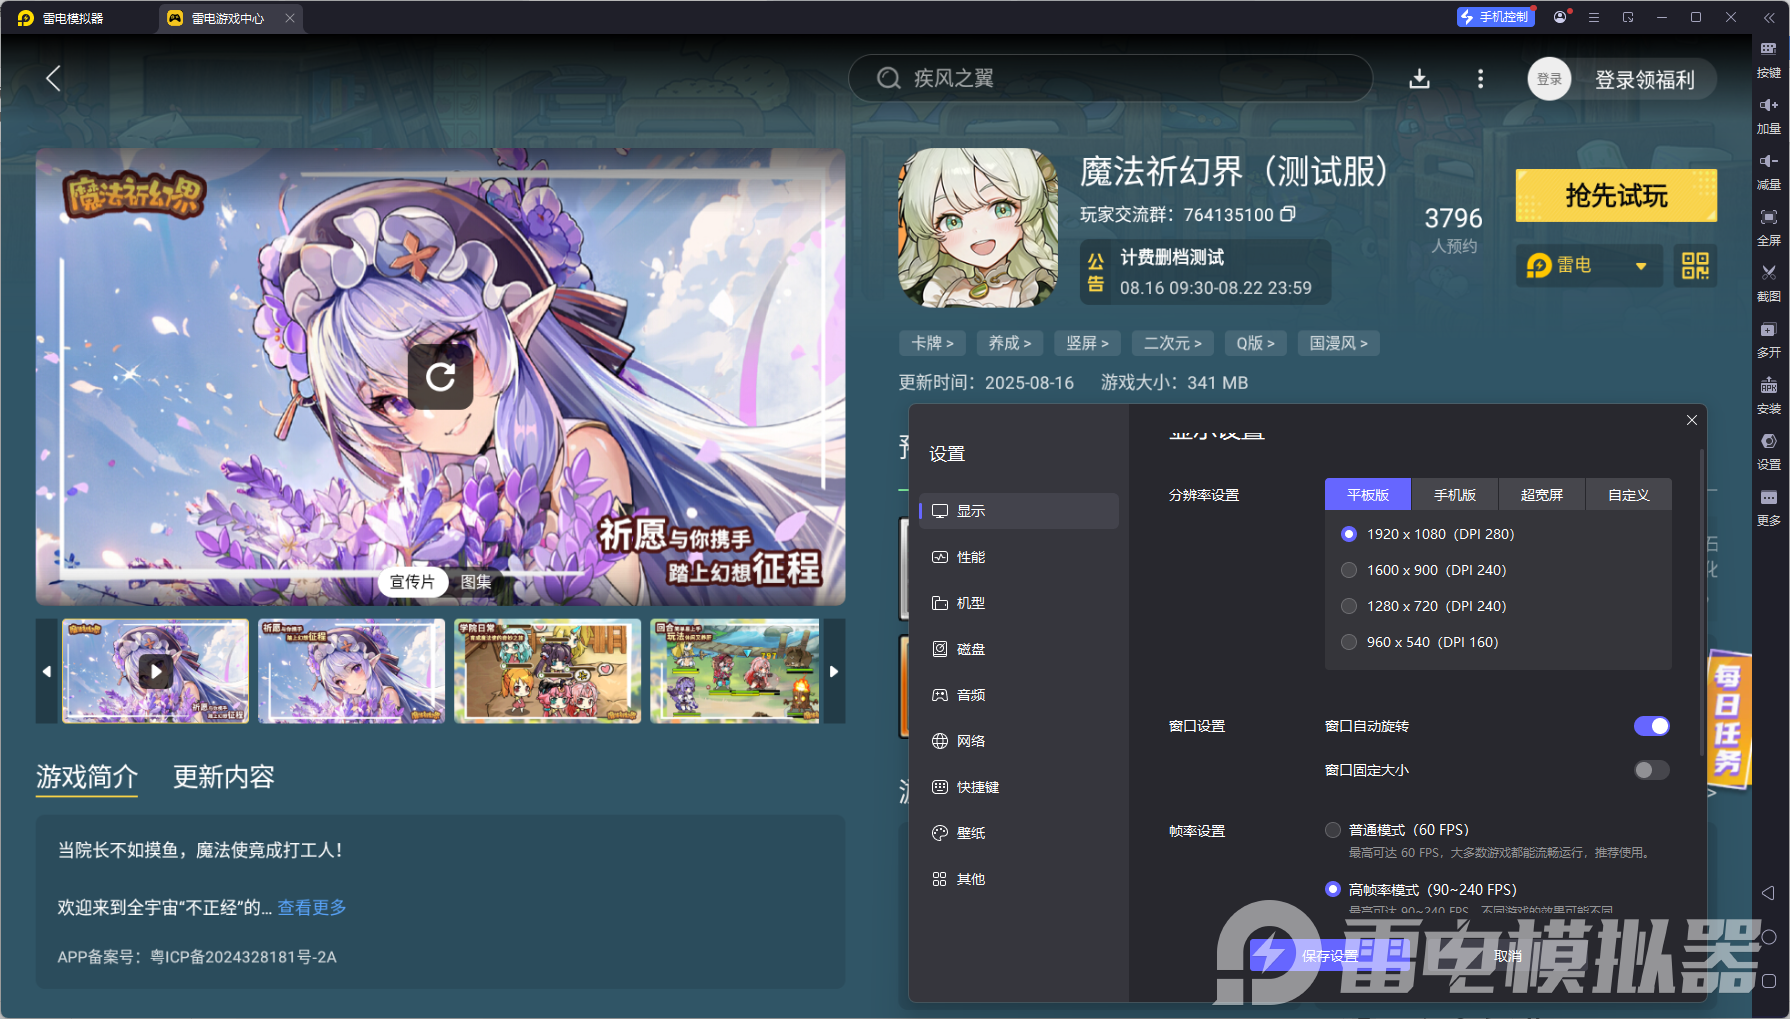1790x1019 pixels.
Task: Enable 窗口固定大小 toggle
Action: [x=1651, y=770]
